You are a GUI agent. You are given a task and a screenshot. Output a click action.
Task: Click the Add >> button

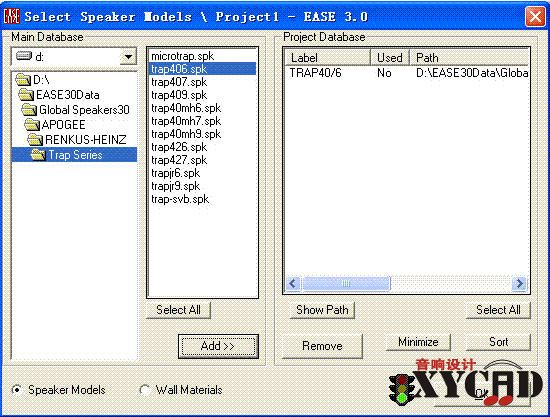(x=218, y=346)
